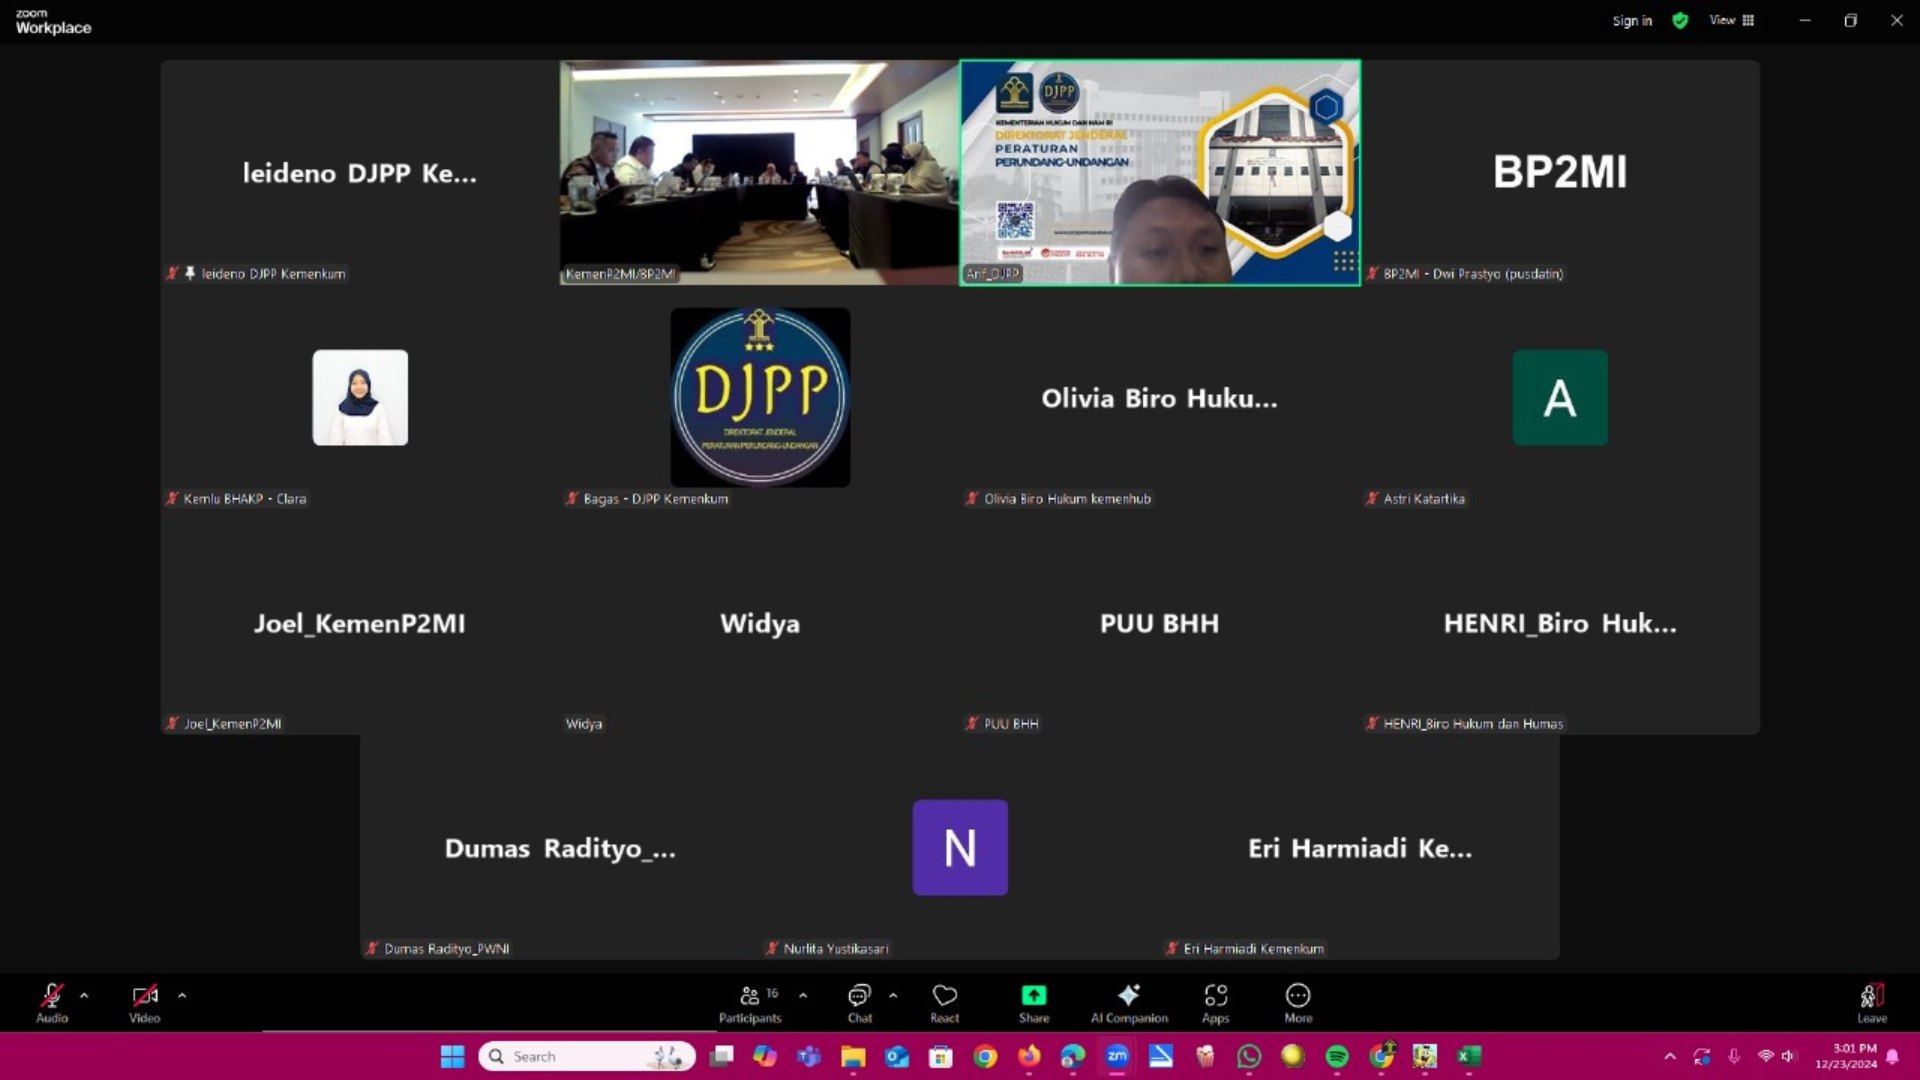Screen dimensions: 1920x1080
Task: Show hidden system tray icons
Action: (1670, 1056)
